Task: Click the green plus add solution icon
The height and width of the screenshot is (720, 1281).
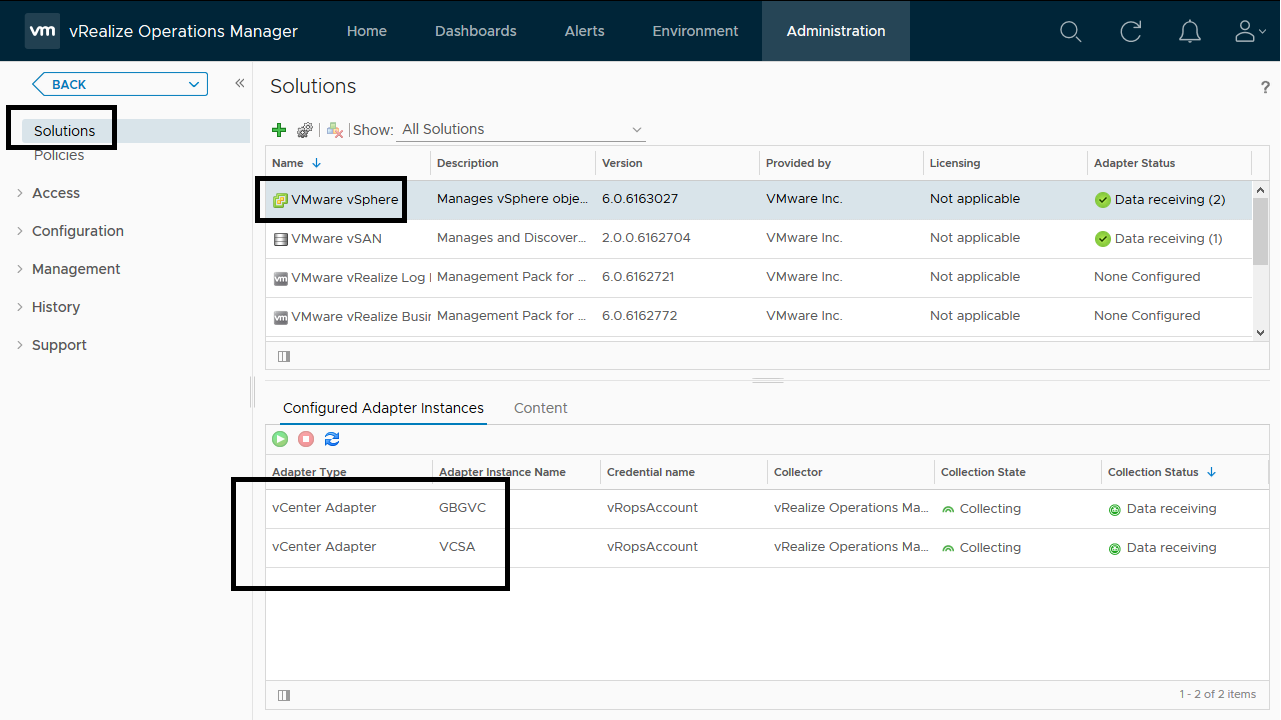Action: [x=279, y=130]
